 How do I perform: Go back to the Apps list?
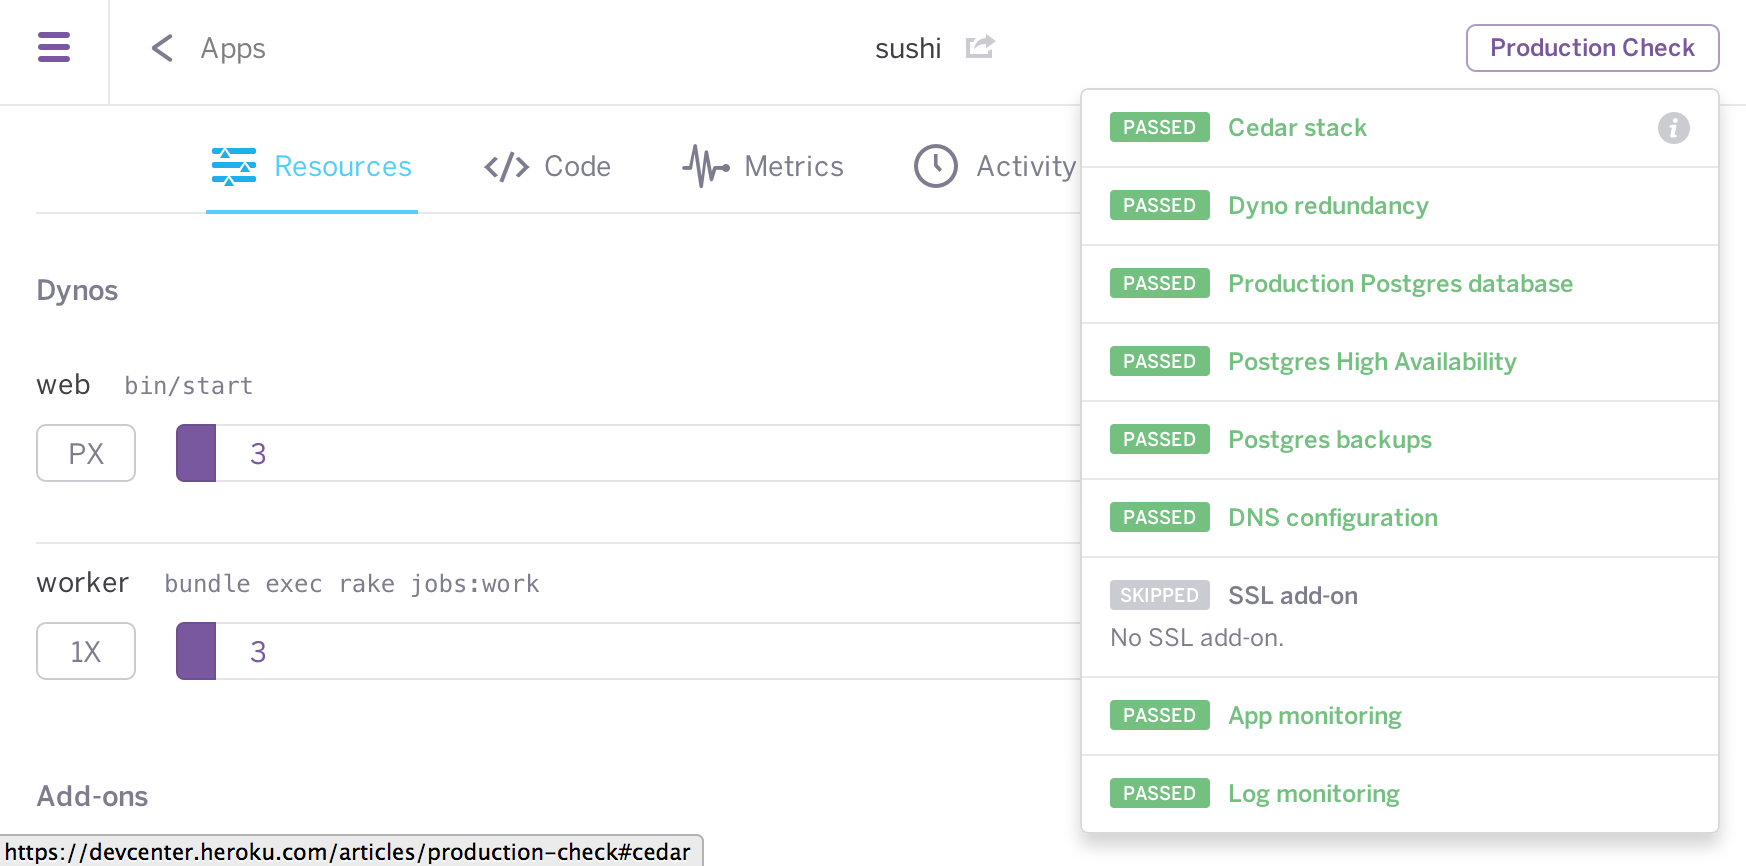pos(232,48)
